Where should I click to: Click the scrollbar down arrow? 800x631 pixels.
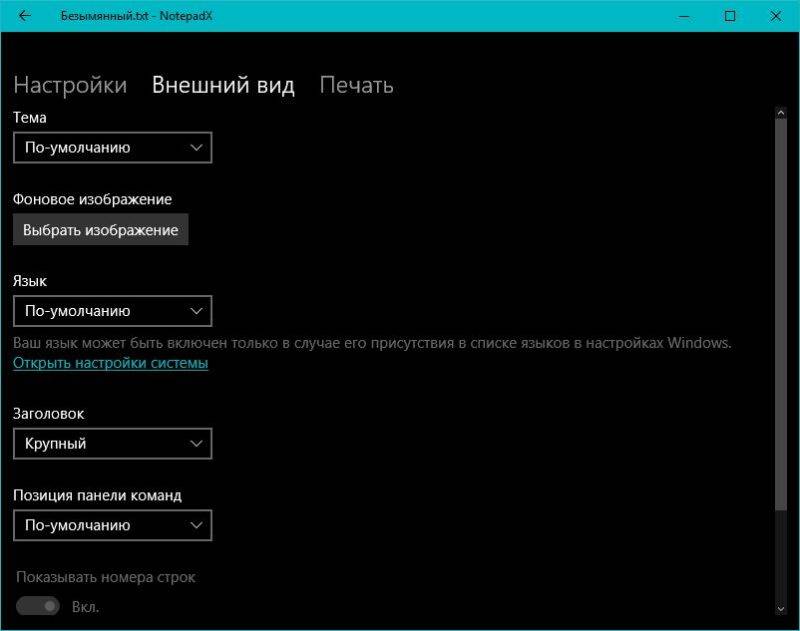click(781, 608)
